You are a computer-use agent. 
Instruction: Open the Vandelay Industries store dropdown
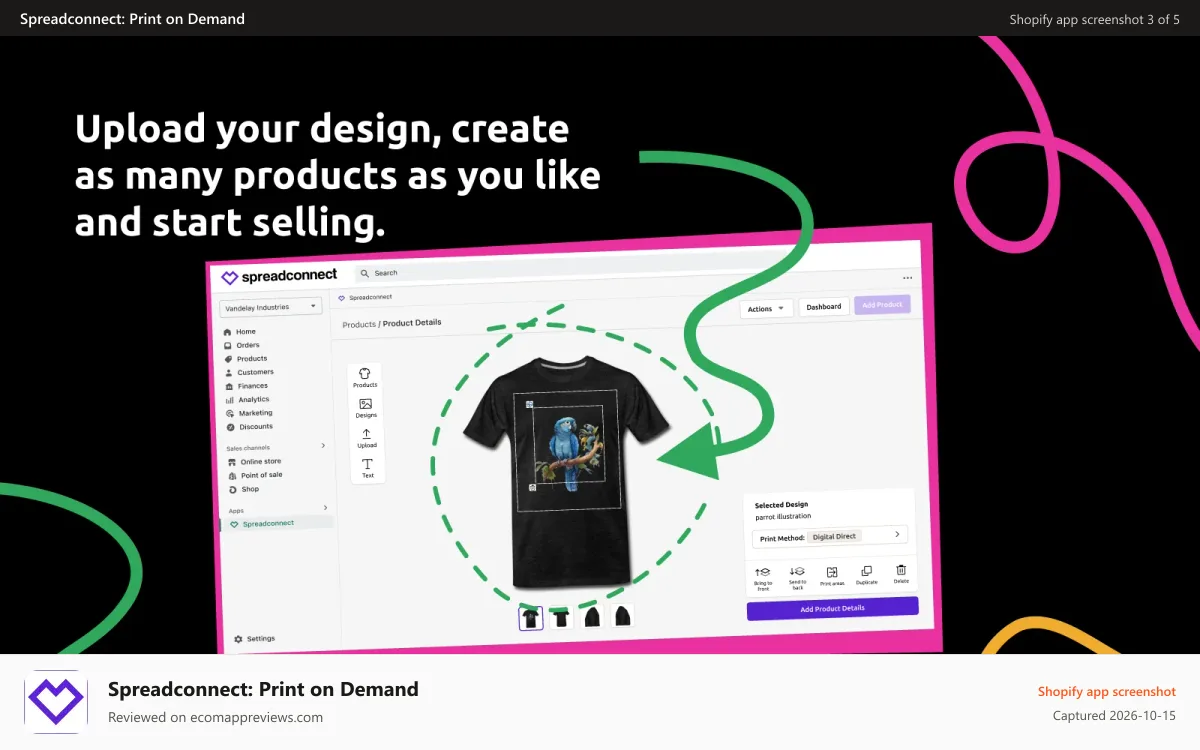271,307
